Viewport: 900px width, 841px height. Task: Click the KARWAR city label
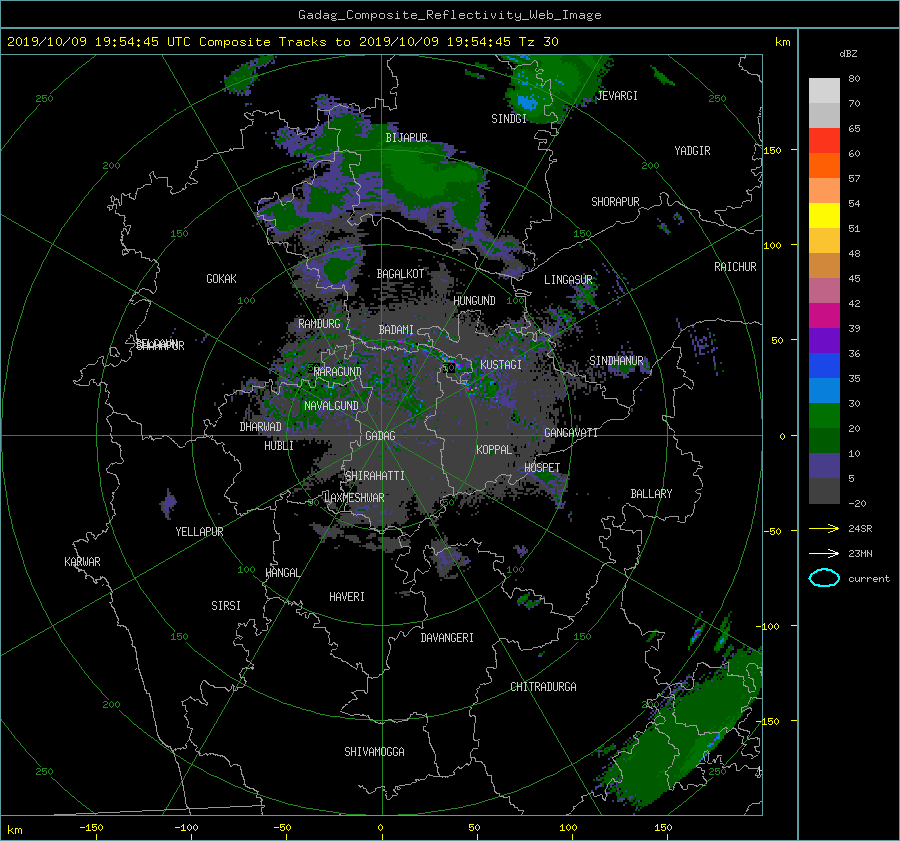(x=82, y=561)
